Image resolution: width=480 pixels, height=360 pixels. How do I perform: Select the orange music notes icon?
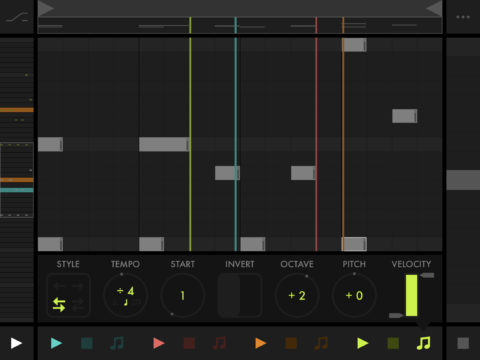pos(321,343)
